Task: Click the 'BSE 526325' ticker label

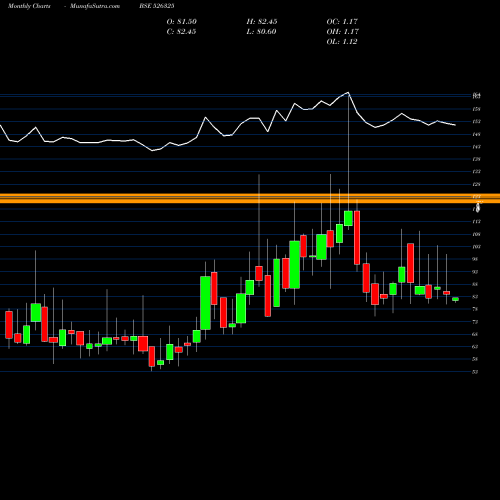Action: click(157, 6)
